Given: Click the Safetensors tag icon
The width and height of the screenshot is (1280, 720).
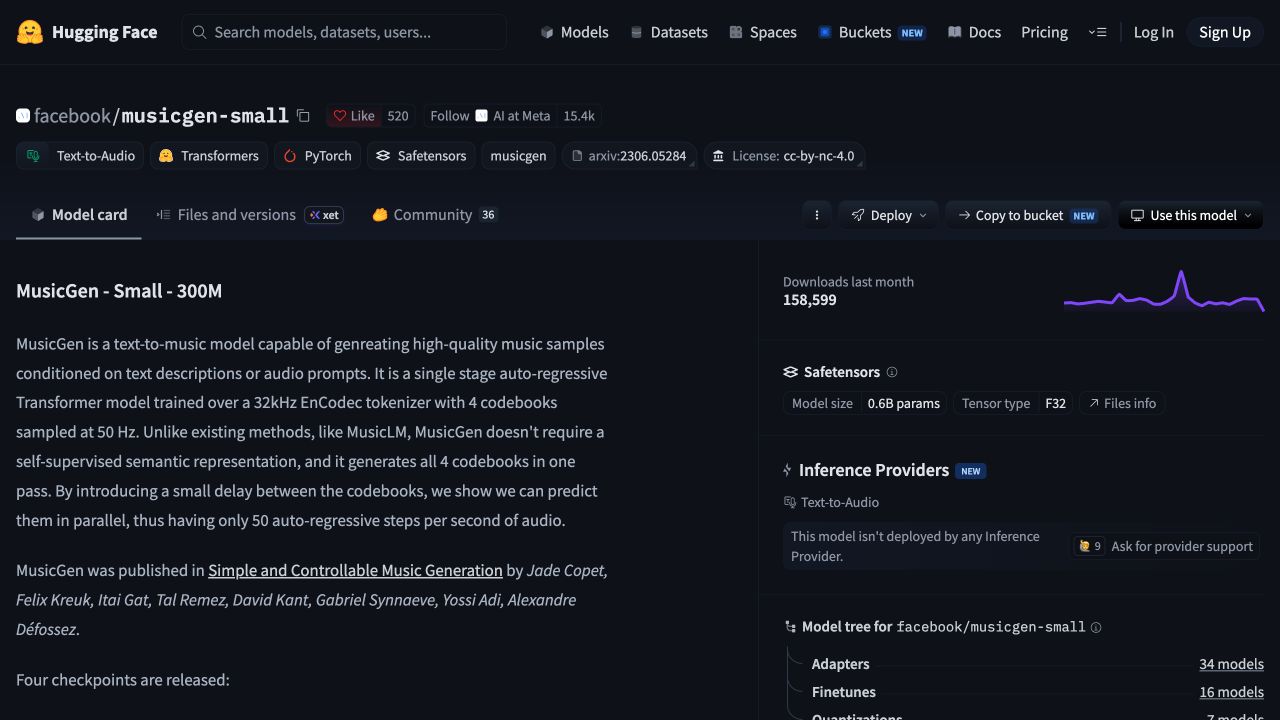Looking at the screenshot, I should click(383, 156).
